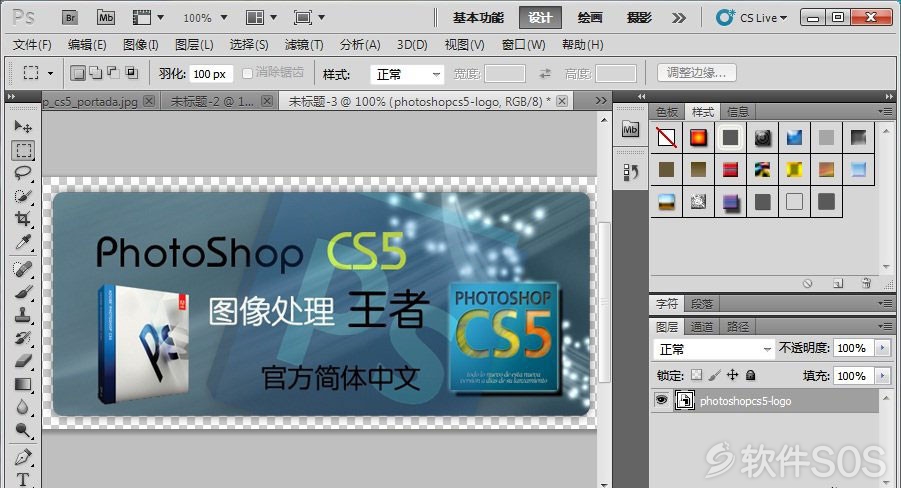Hide the photoshopcs5-logo layer
This screenshot has height=488, width=901.
pos(661,399)
